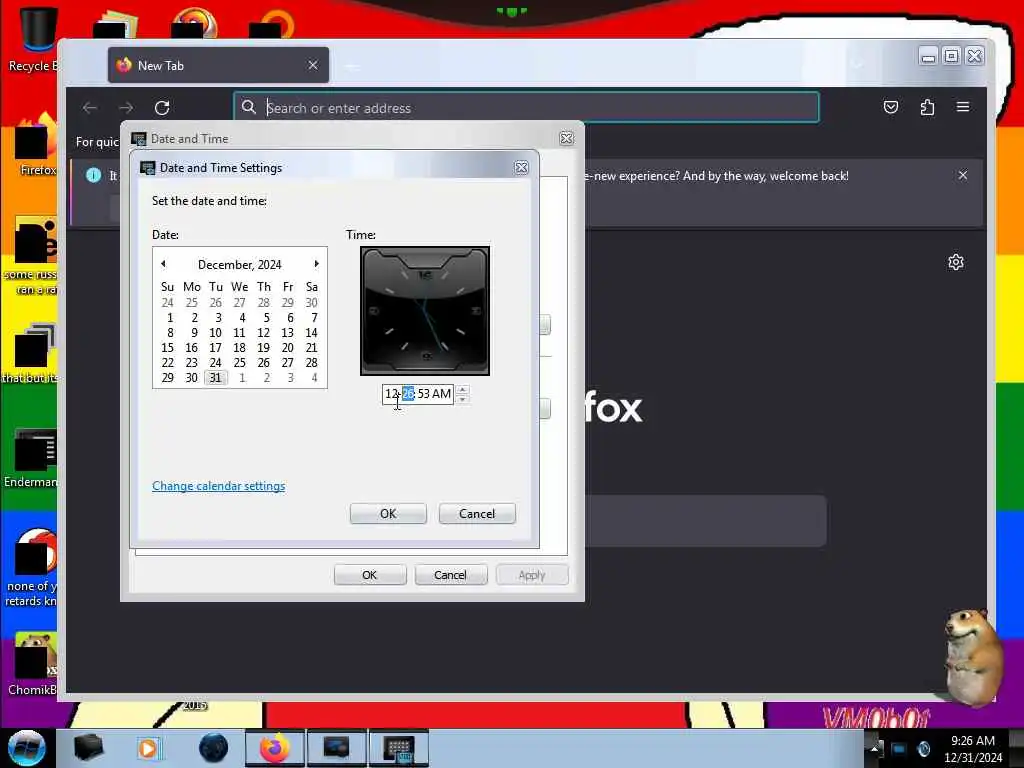Open the Firefox desktop shortcut

(x=36, y=145)
